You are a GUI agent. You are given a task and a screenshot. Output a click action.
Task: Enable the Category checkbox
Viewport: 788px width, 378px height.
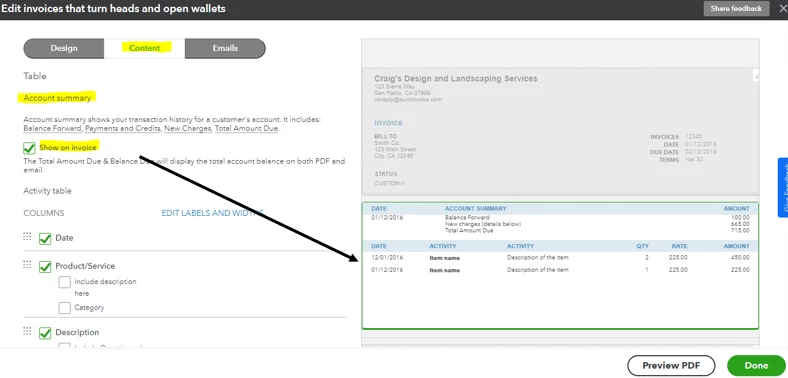click(x=64, y=308)
